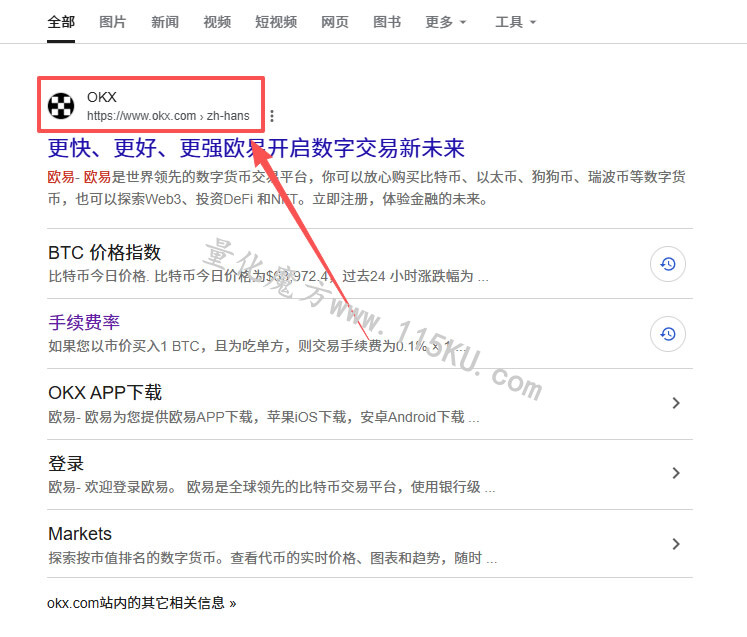Select the 全部 search tab
This screenshot has height=637, width=747.
click(61, 22)
